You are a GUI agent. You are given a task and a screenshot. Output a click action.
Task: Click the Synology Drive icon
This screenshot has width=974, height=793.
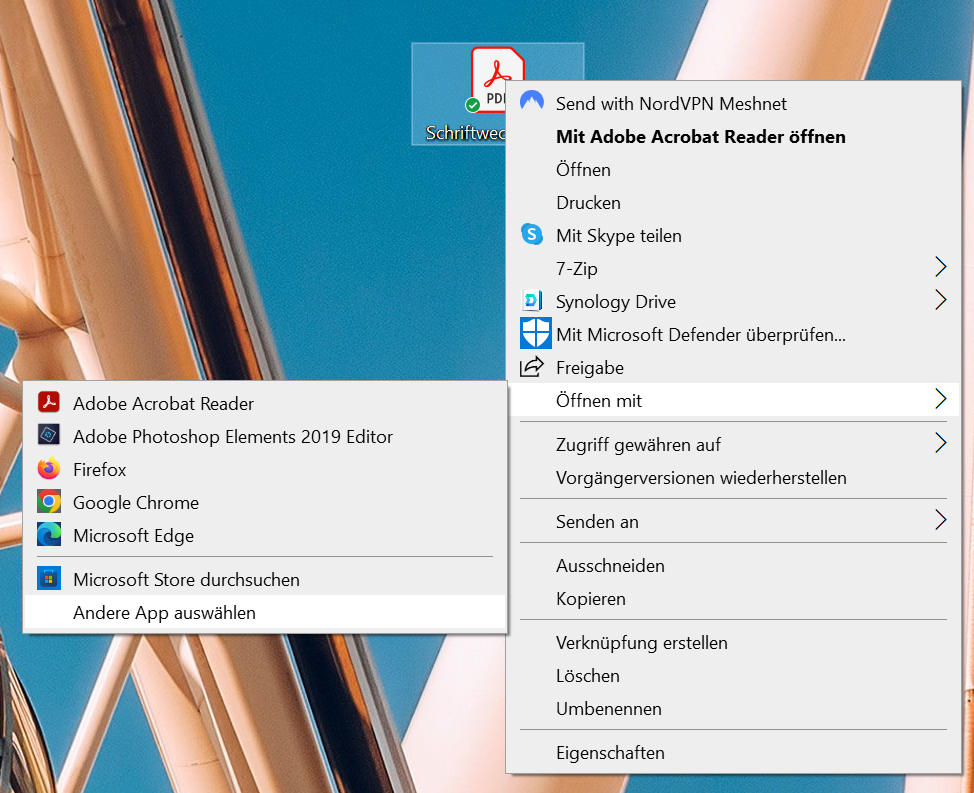[533, 301]
